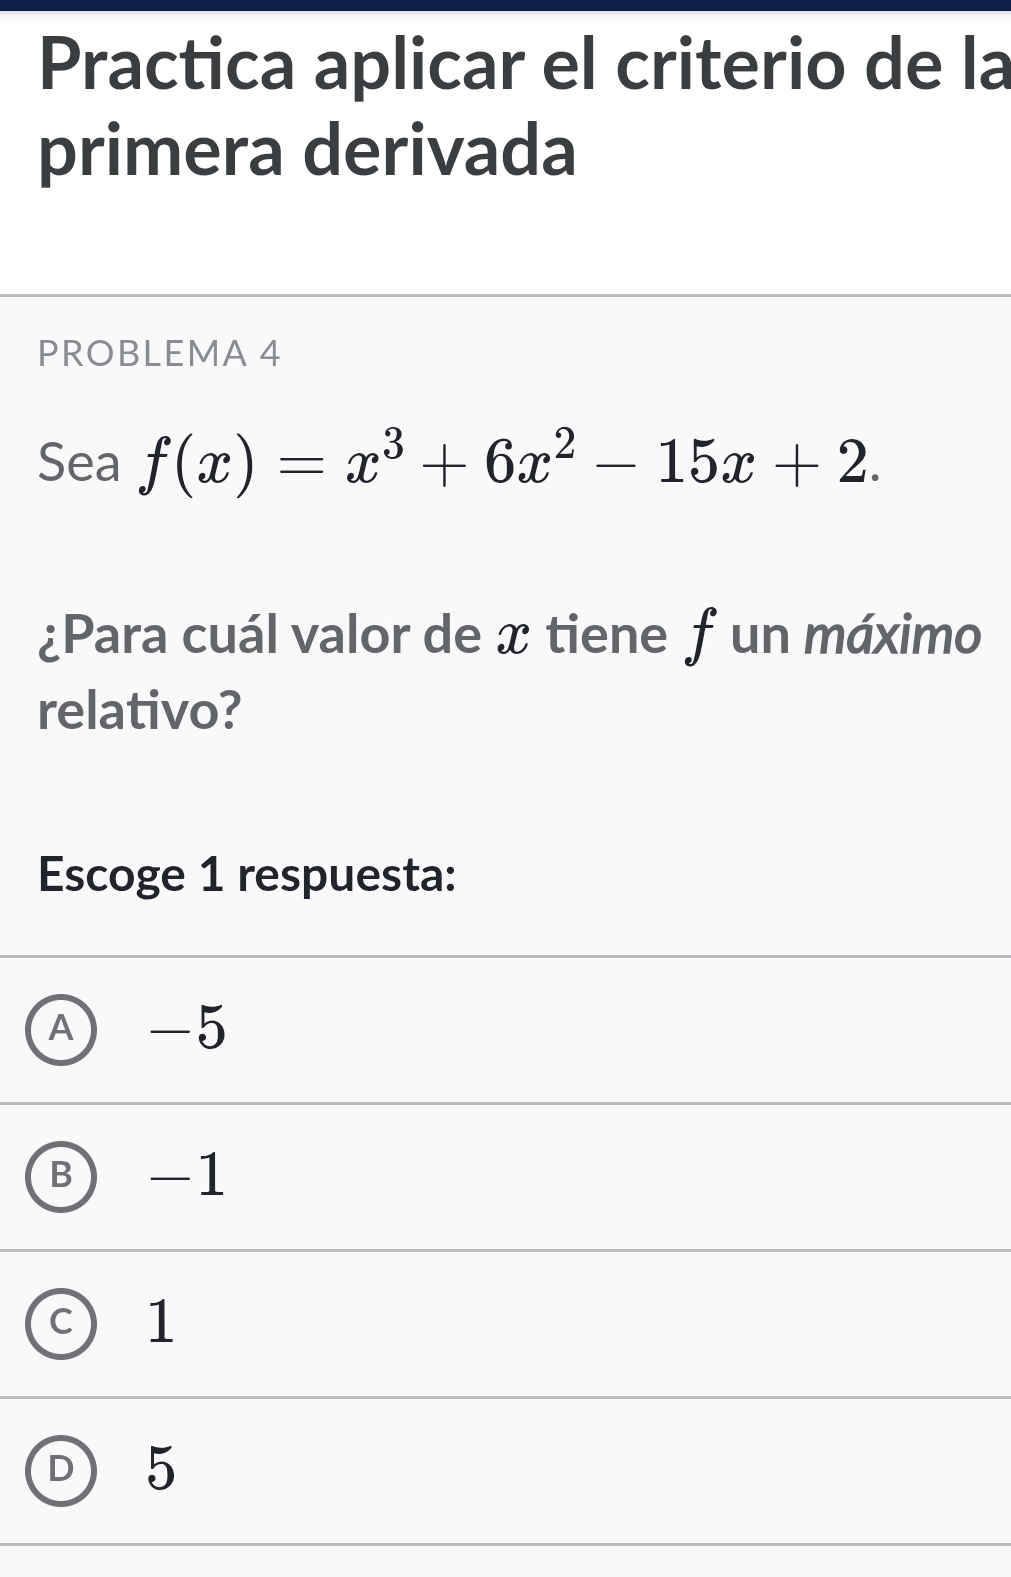Click the word 'Sea' before the formula
The width and height of the screenshot is (1011, 1577).
[x=79, y=464]
